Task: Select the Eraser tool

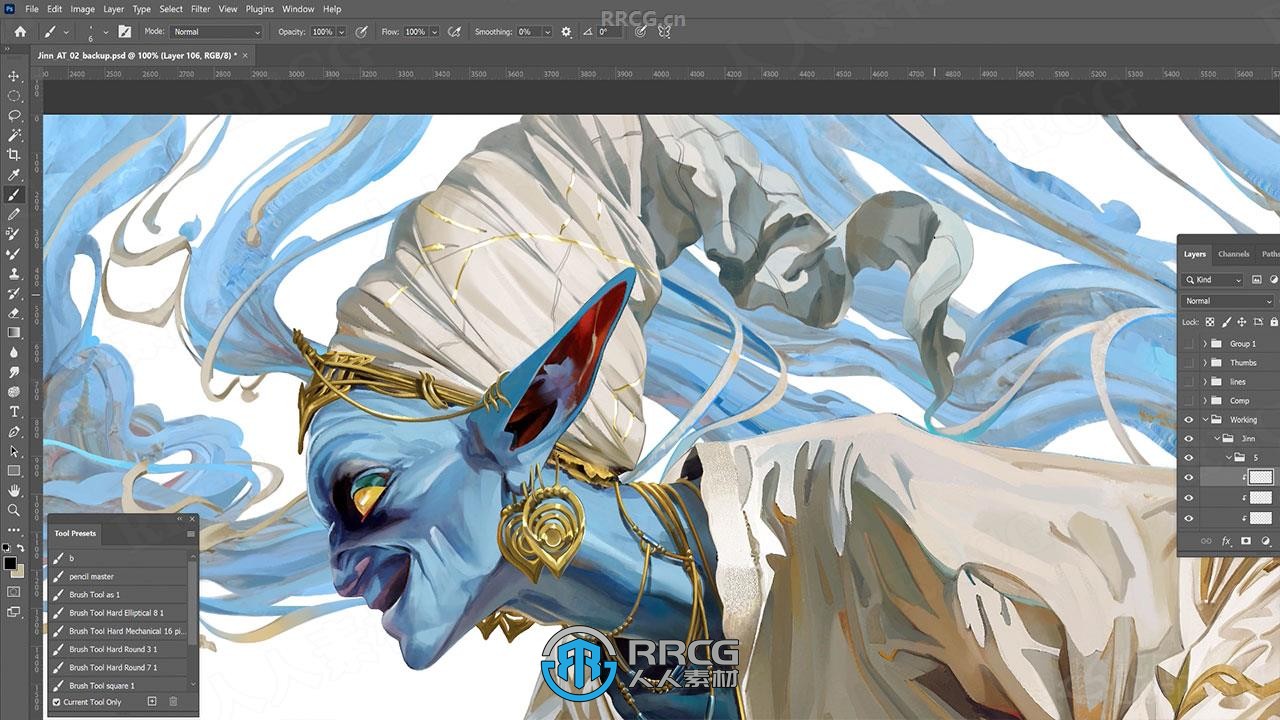Action: pos(14,313)
